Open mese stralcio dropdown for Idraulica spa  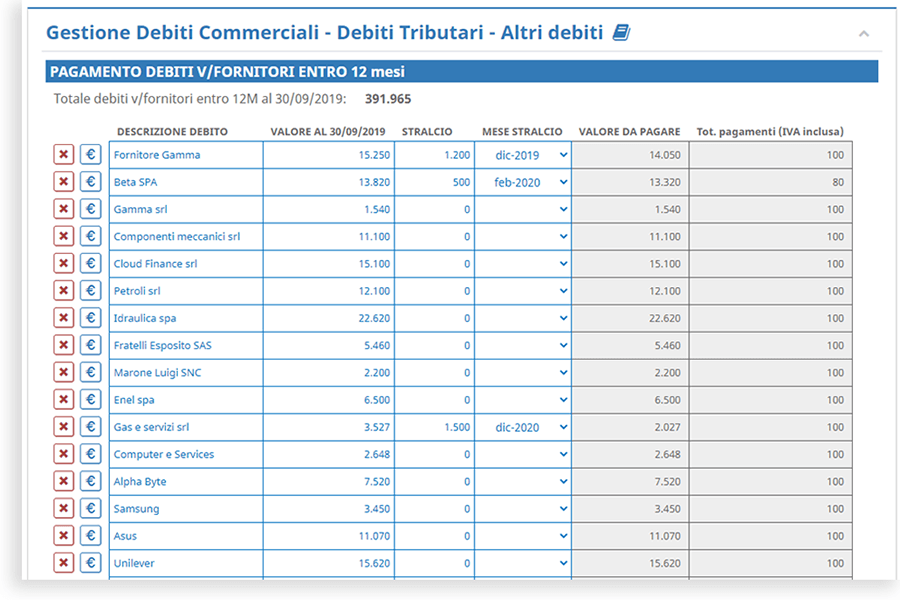tap(523, 318)
